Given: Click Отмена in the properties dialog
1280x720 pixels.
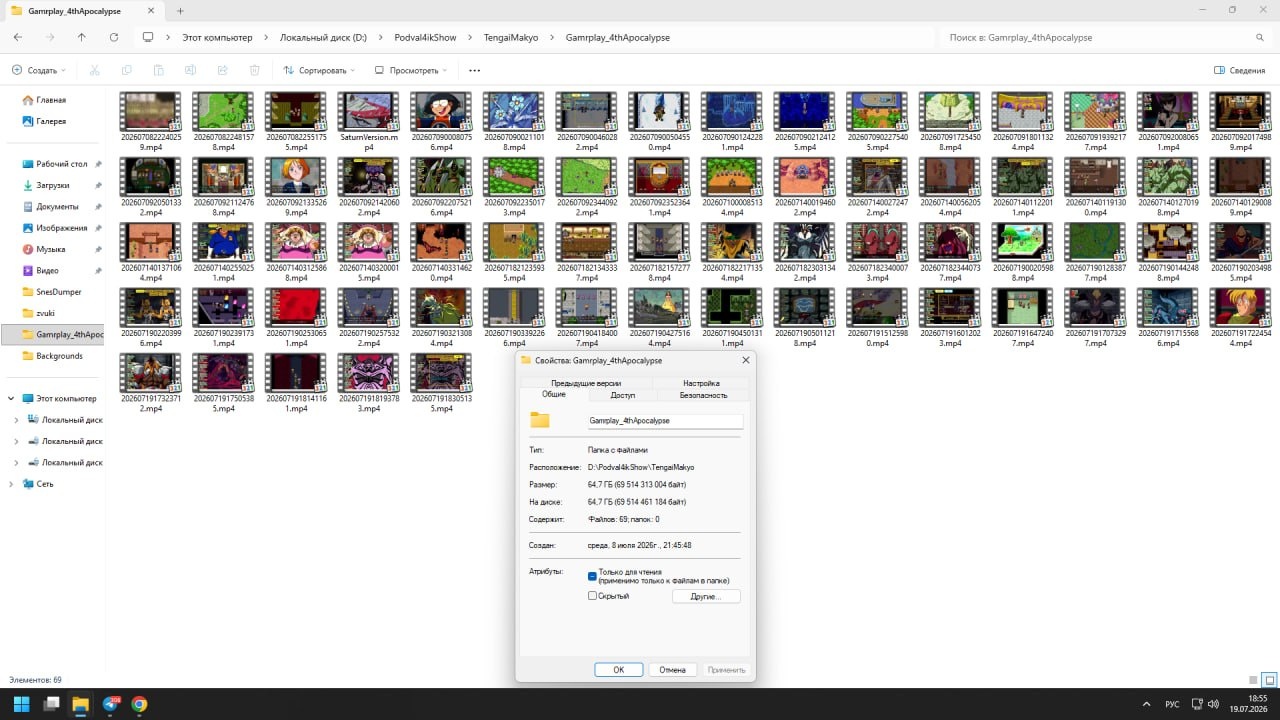Looking at the screenshot, I should coord(672,670).
